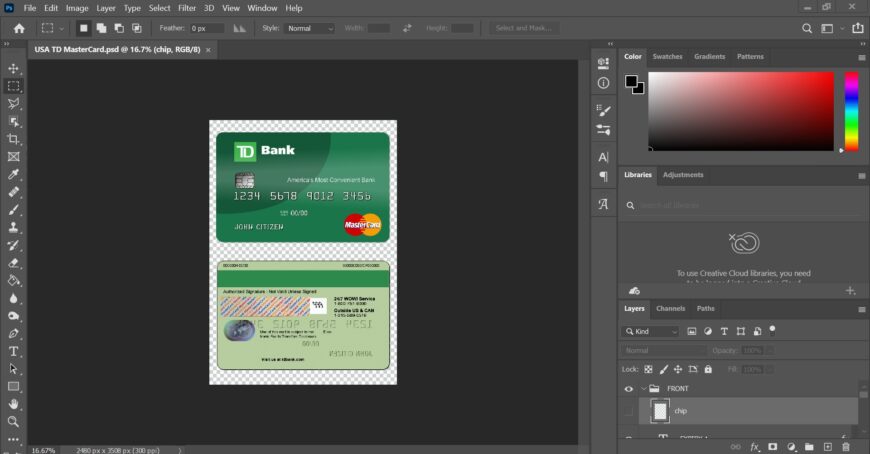Toggle Lock transparent pixels

648,369
